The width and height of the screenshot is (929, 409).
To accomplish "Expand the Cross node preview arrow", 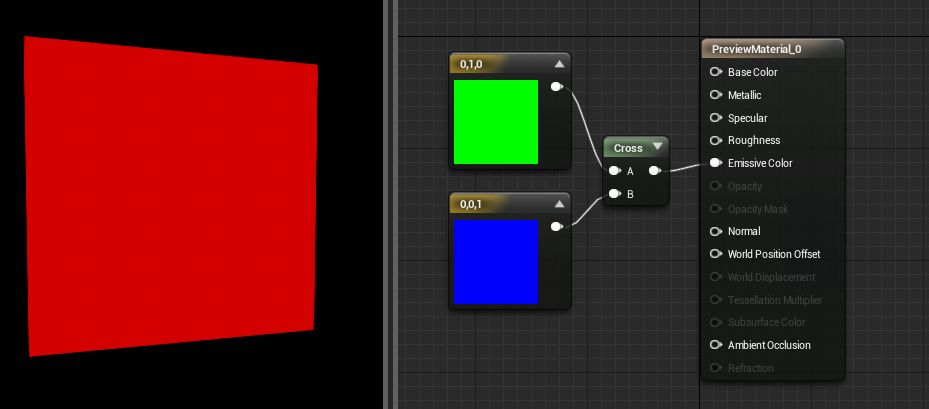I will coord(657,147).
